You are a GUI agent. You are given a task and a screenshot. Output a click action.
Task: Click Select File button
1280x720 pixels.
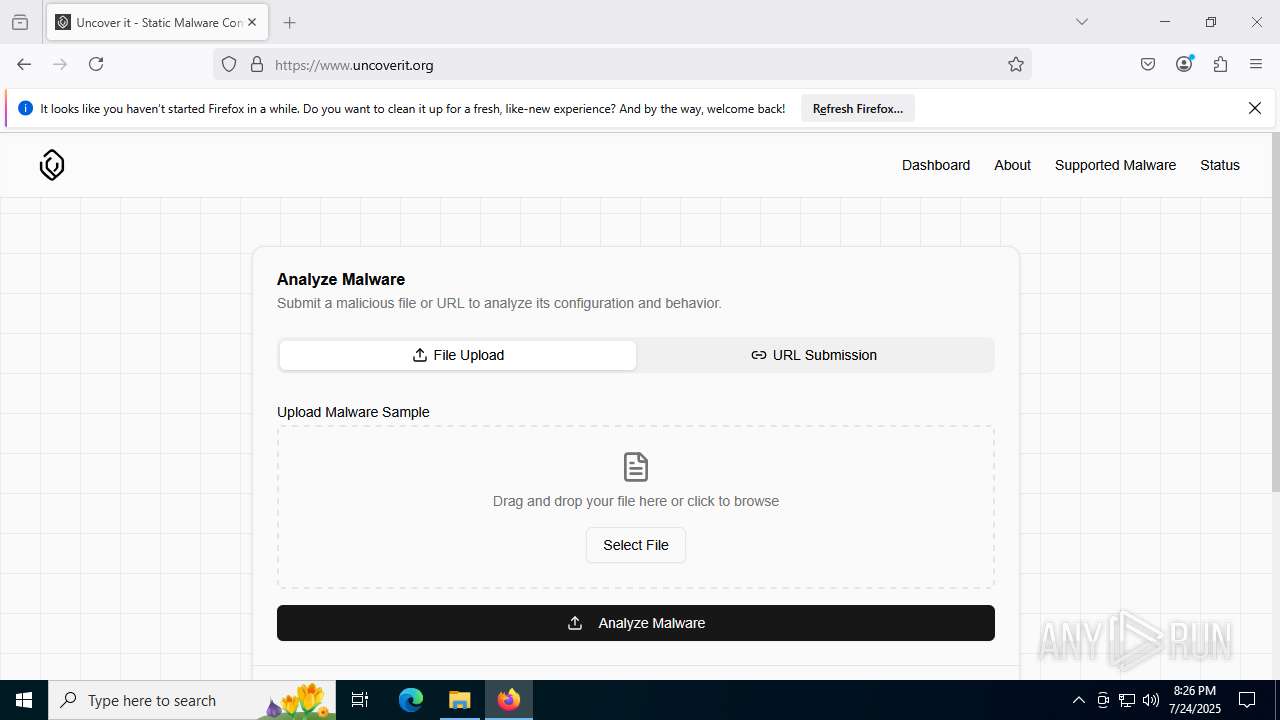(x=636, y=545)
